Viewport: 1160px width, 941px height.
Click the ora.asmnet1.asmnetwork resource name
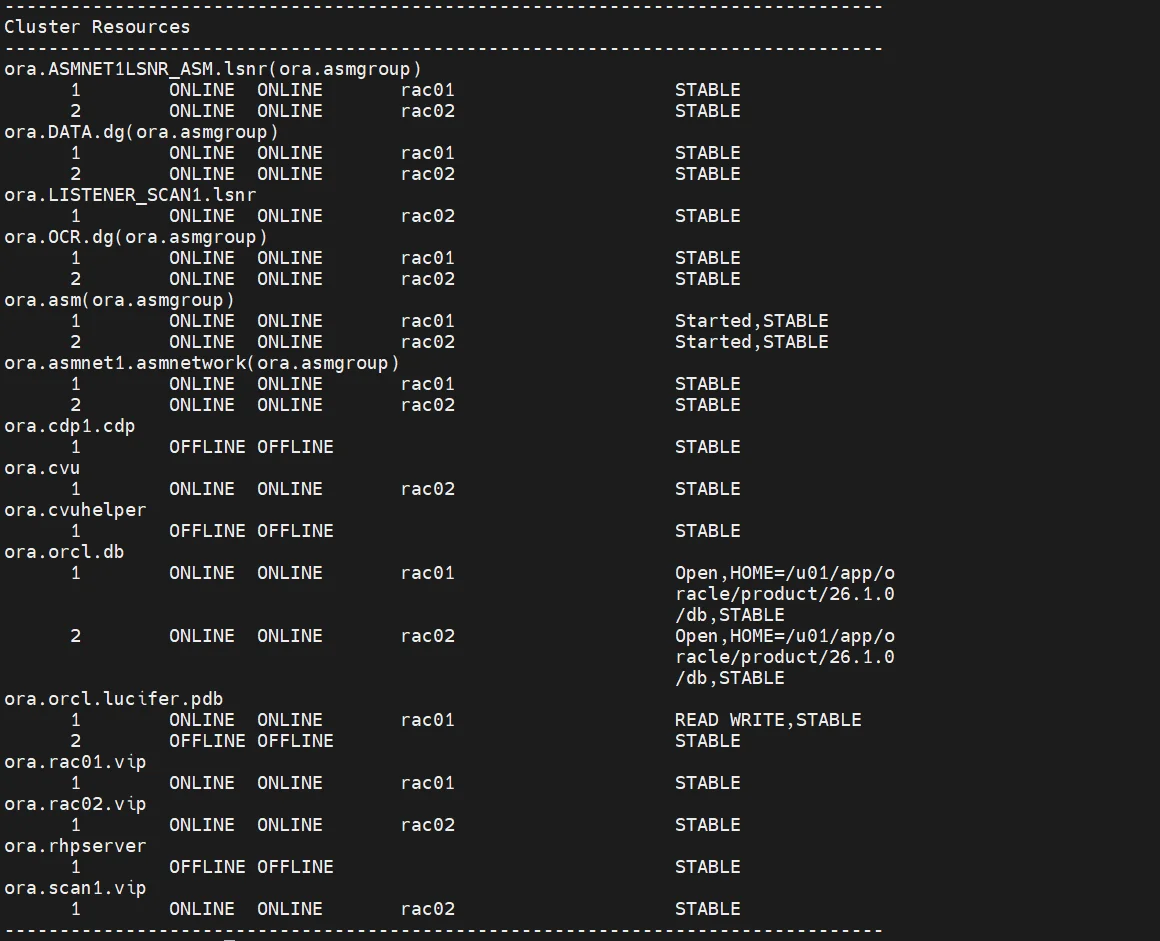[x=201, y=363]
